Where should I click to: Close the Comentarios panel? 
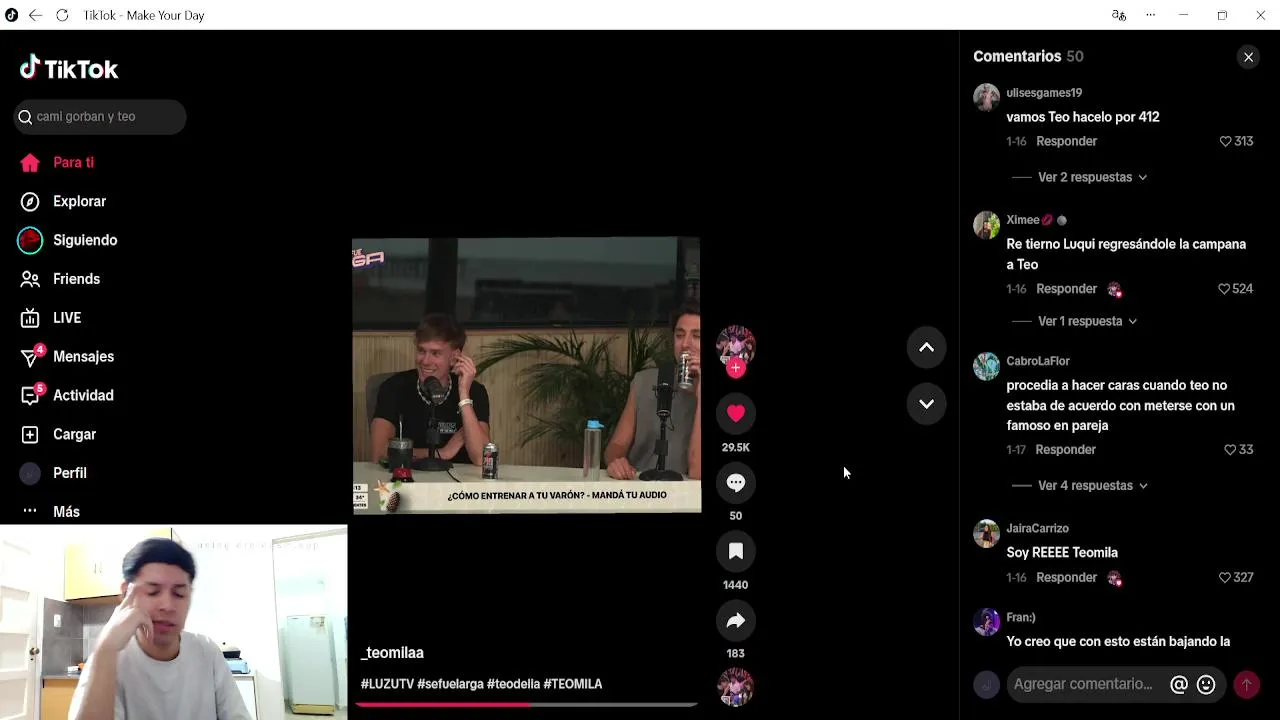pos(1248,57)
